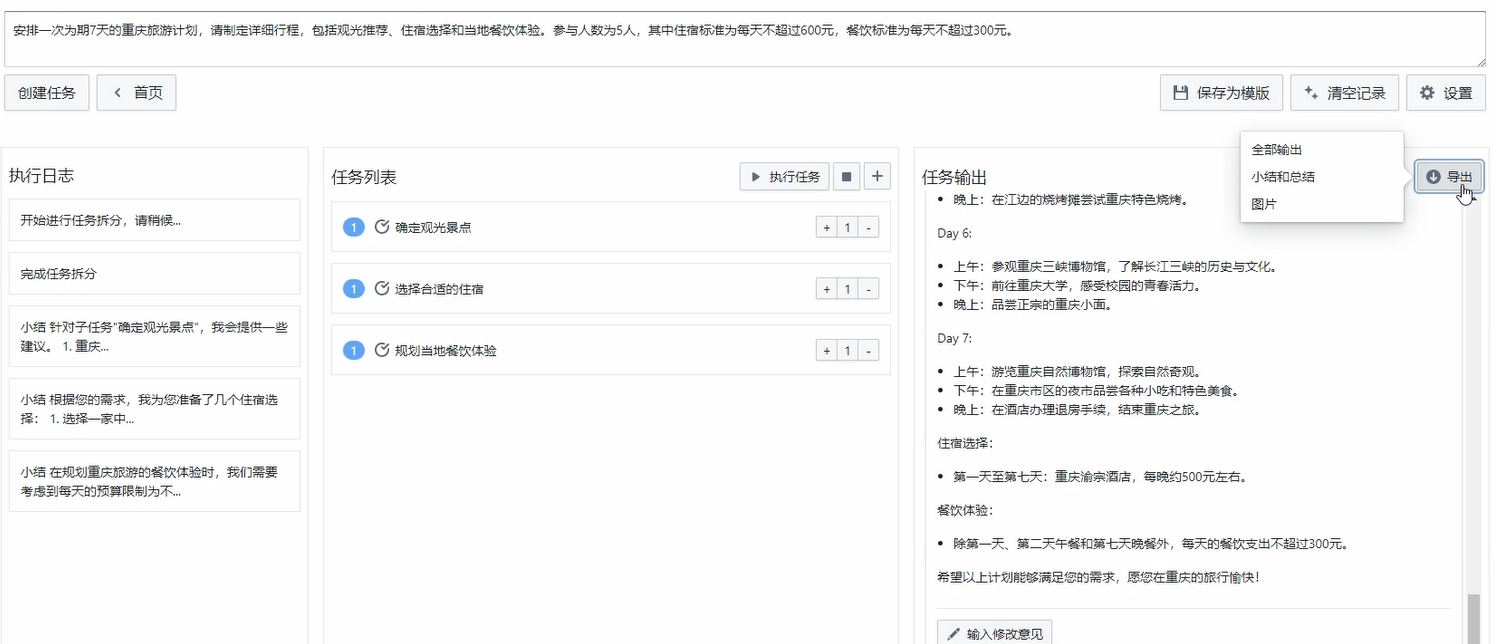This screenshot has height=644, width=1494.
Task: Increase count for 确定观光景点 task
Action: (x=827, y=228)
